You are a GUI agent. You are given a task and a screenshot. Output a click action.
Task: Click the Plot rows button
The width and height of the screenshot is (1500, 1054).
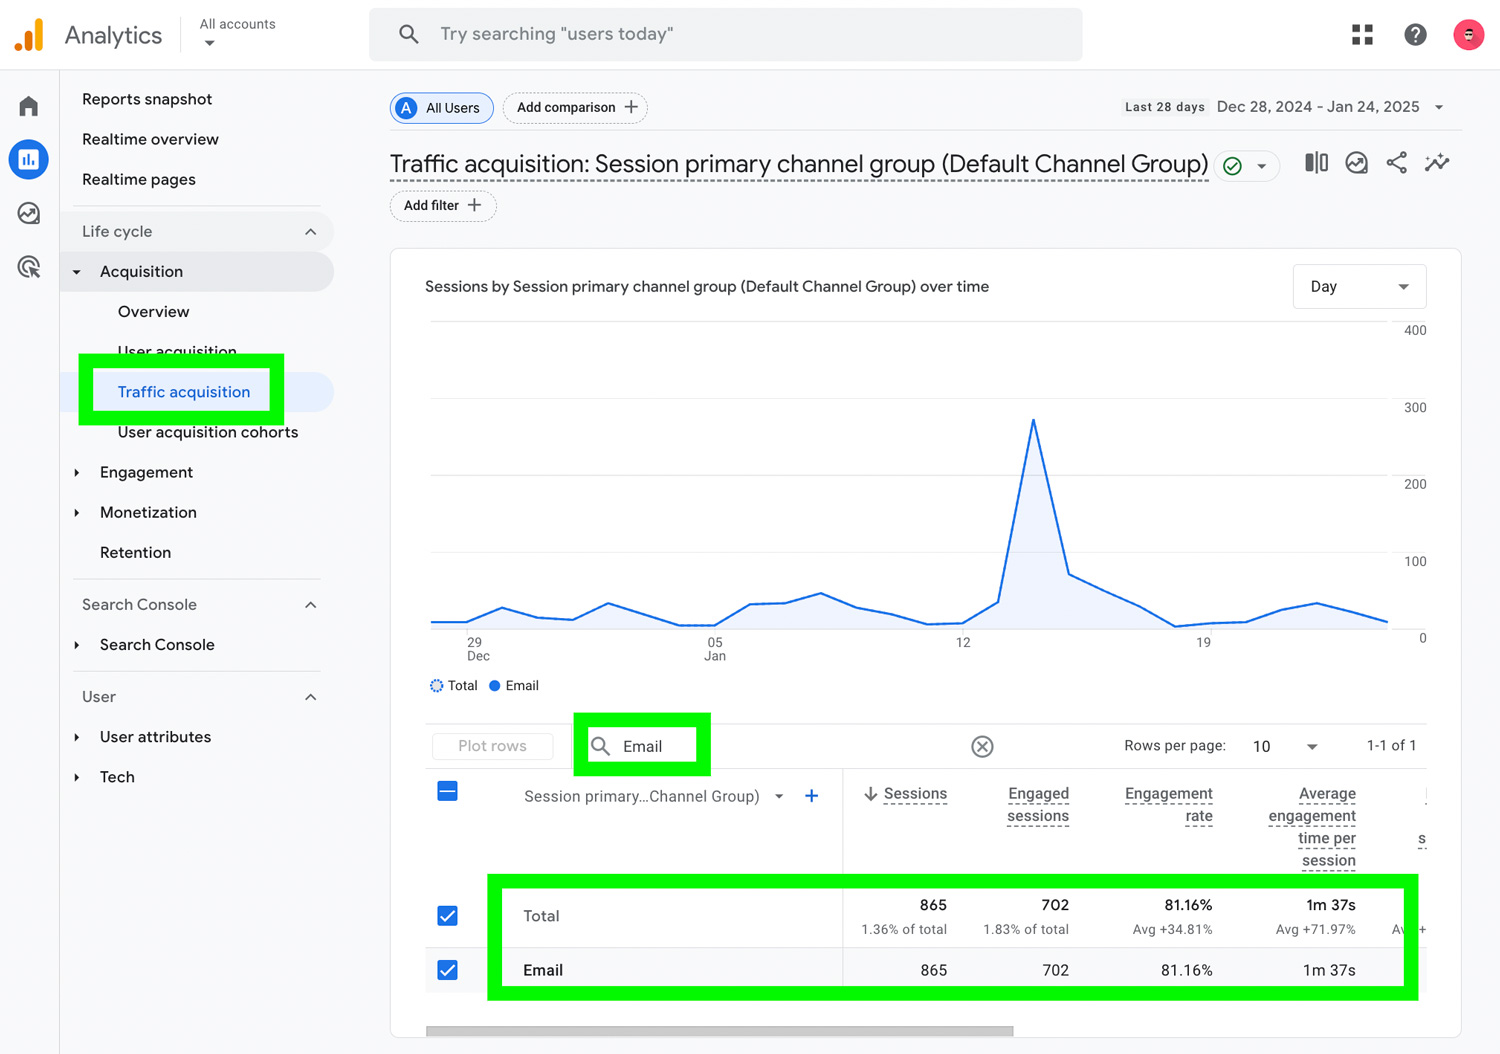(x=492, y=746)
